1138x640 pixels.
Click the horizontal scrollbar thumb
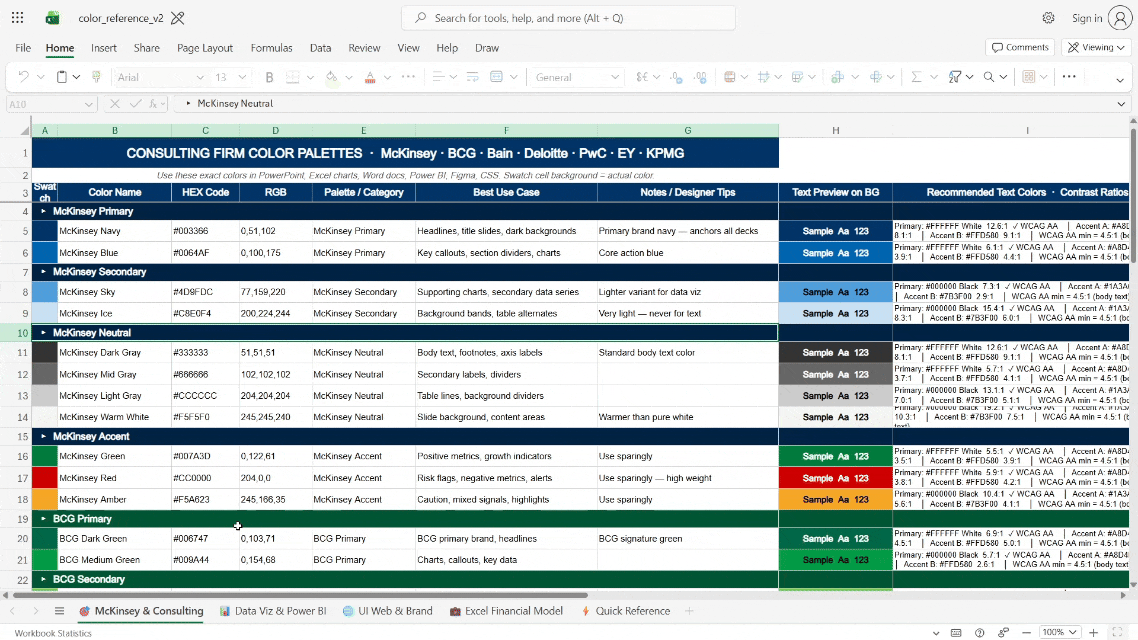tap(300, 595)
